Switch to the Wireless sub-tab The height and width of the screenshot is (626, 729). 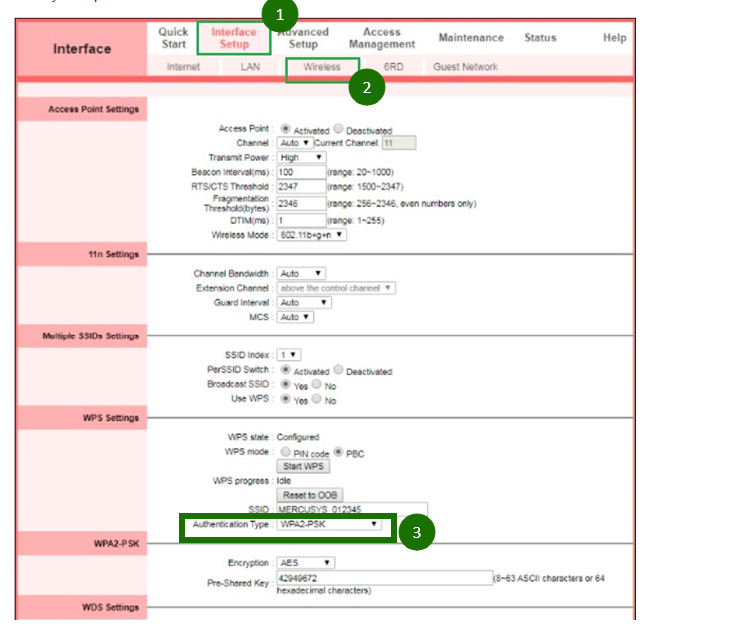click(321, 67)
